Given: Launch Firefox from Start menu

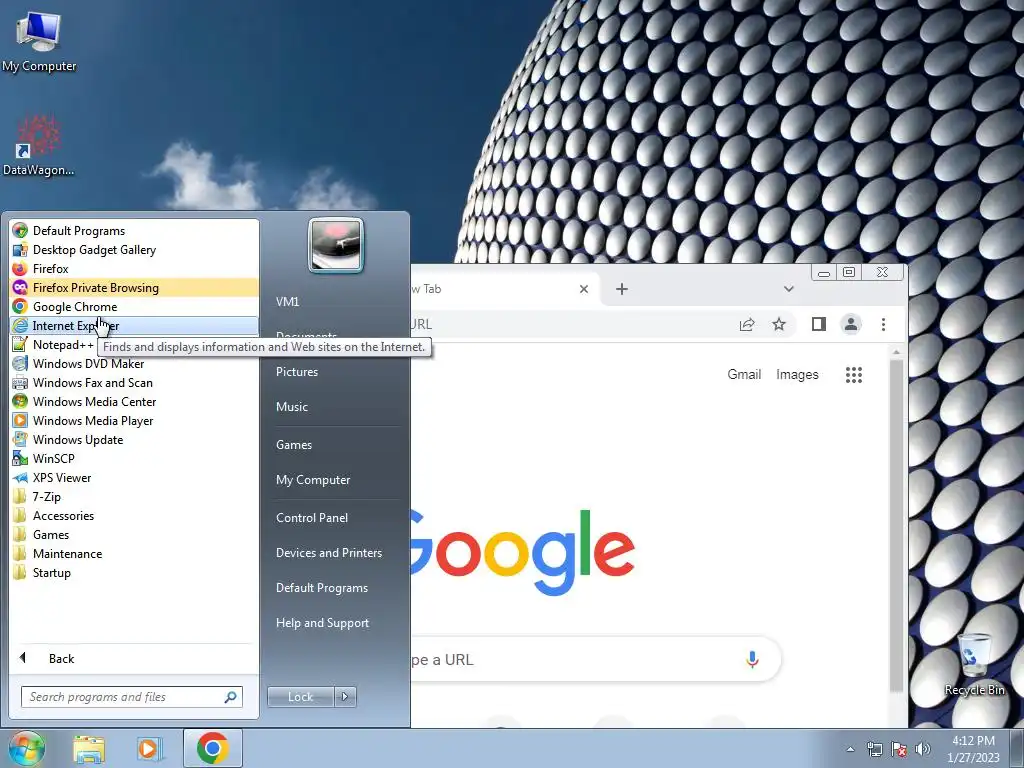Looking at the screenshot, I should tap(134, 268).
